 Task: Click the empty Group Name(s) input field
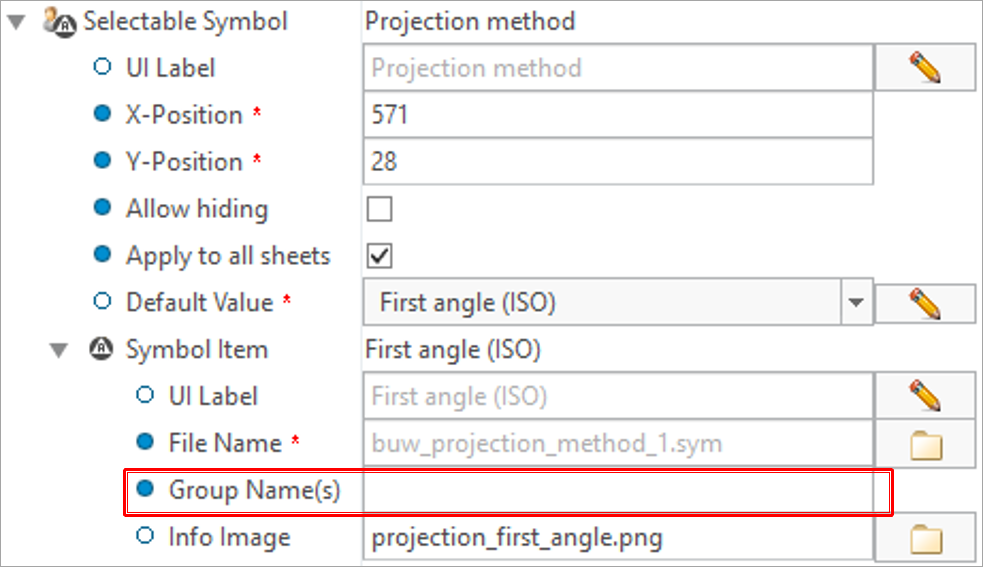618,491
